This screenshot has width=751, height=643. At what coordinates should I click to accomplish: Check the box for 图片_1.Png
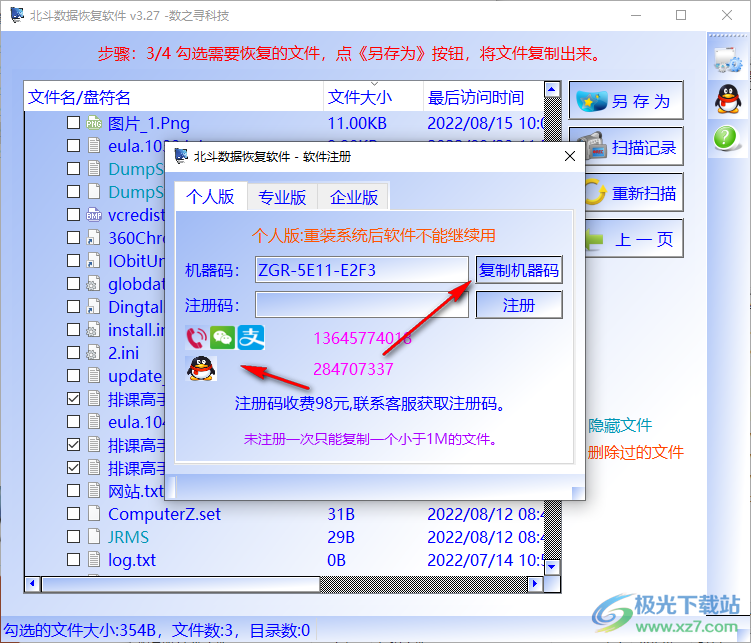tap(73, 123)
